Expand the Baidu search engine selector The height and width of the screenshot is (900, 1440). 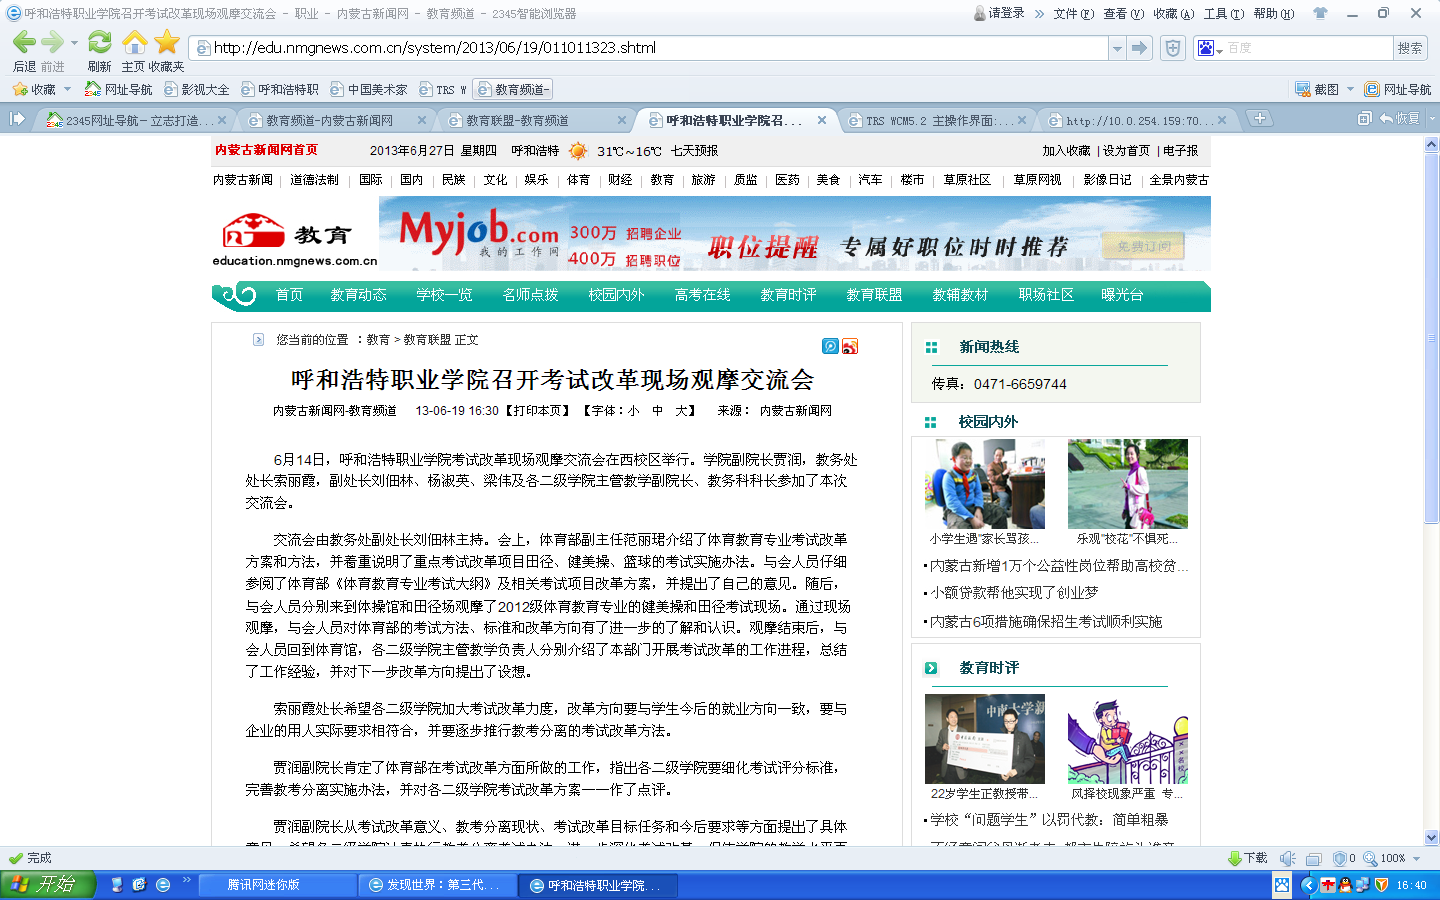tap(1210, 48)
